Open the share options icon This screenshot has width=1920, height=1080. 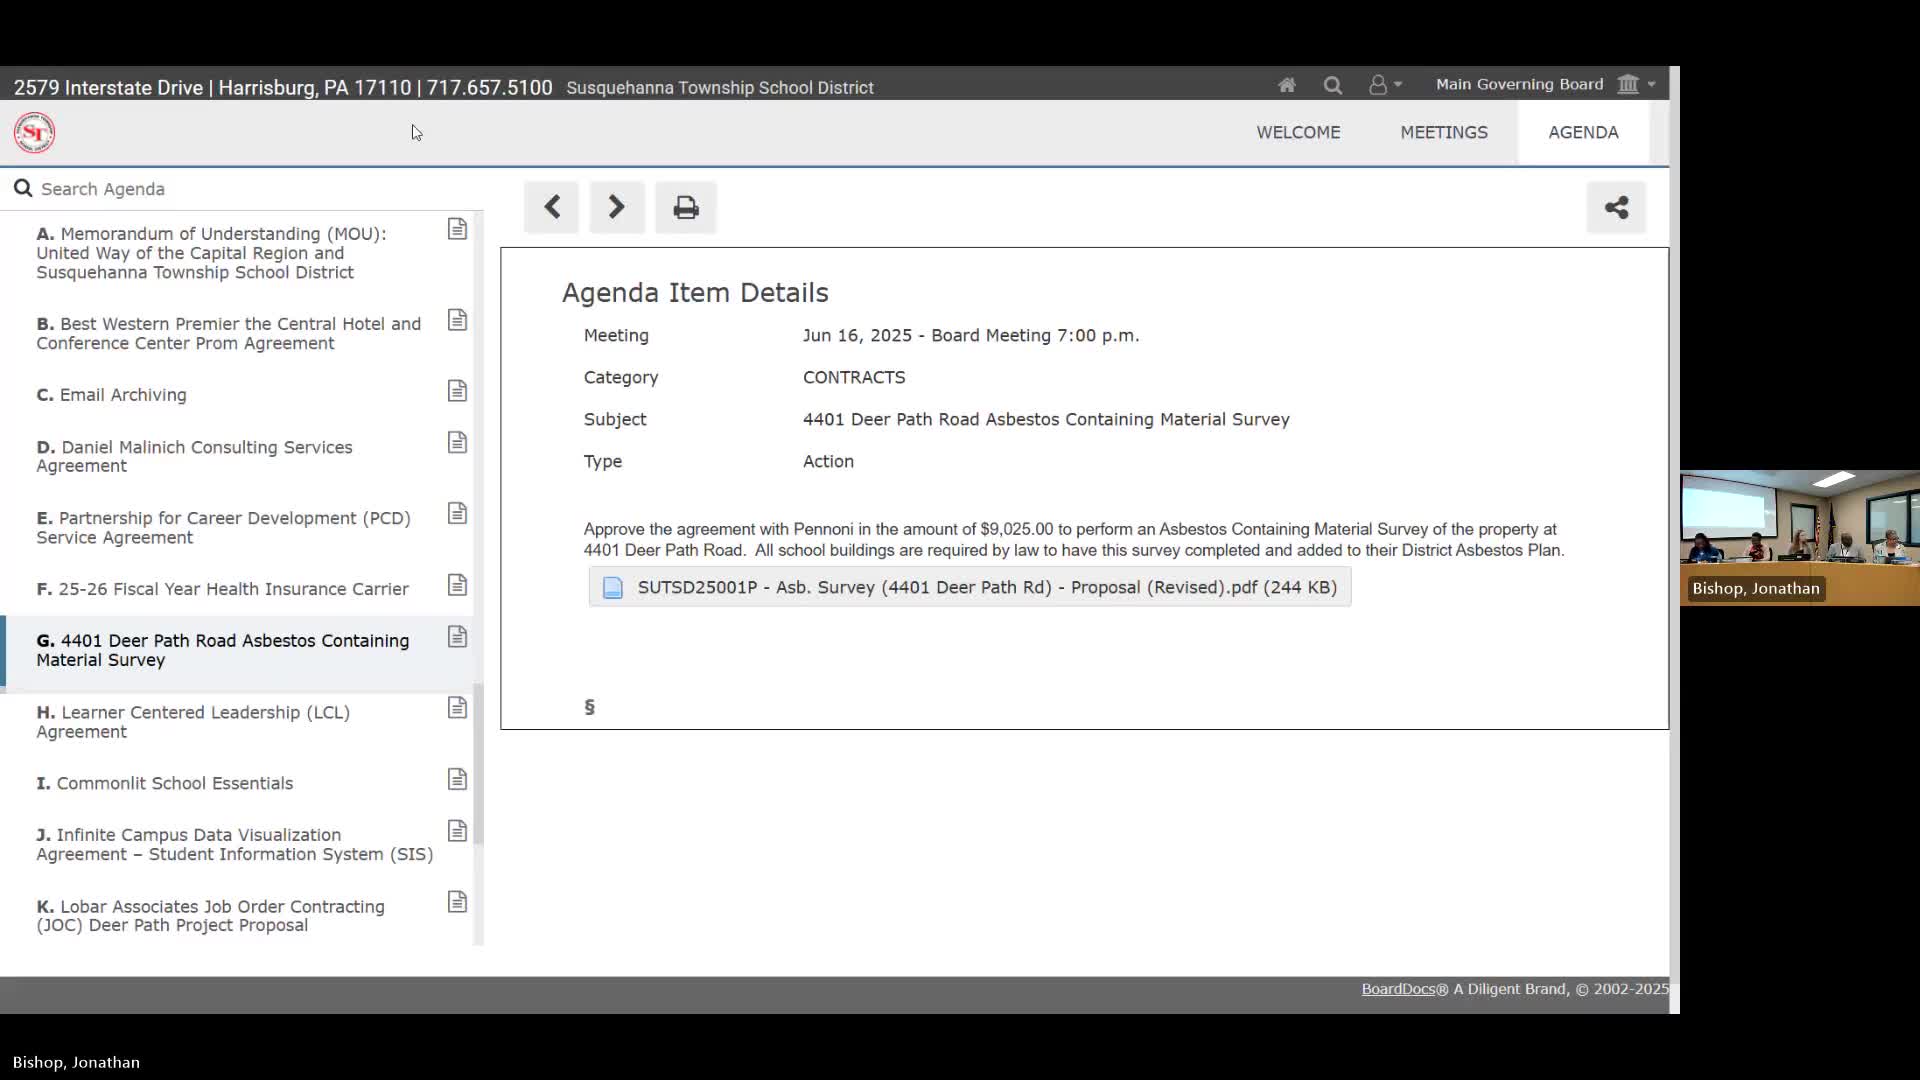pos(1616,207)
